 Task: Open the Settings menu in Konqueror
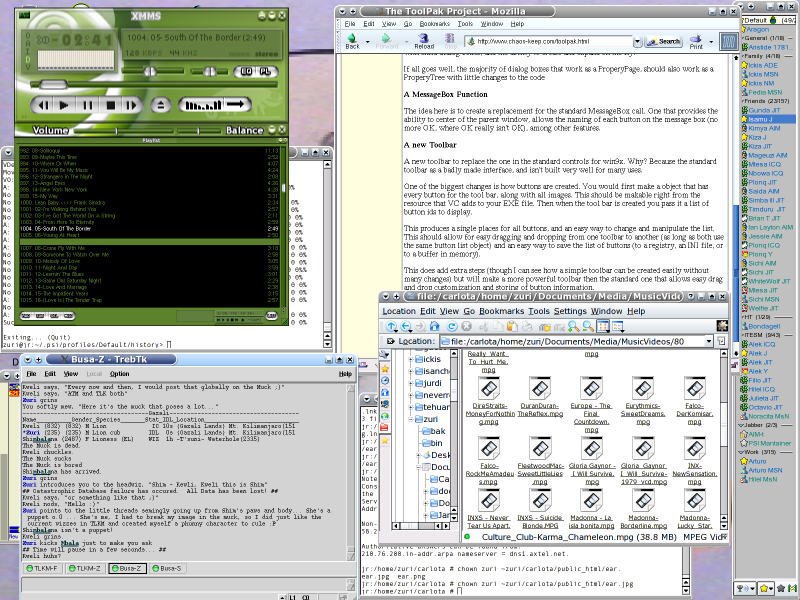click(570, 311)
